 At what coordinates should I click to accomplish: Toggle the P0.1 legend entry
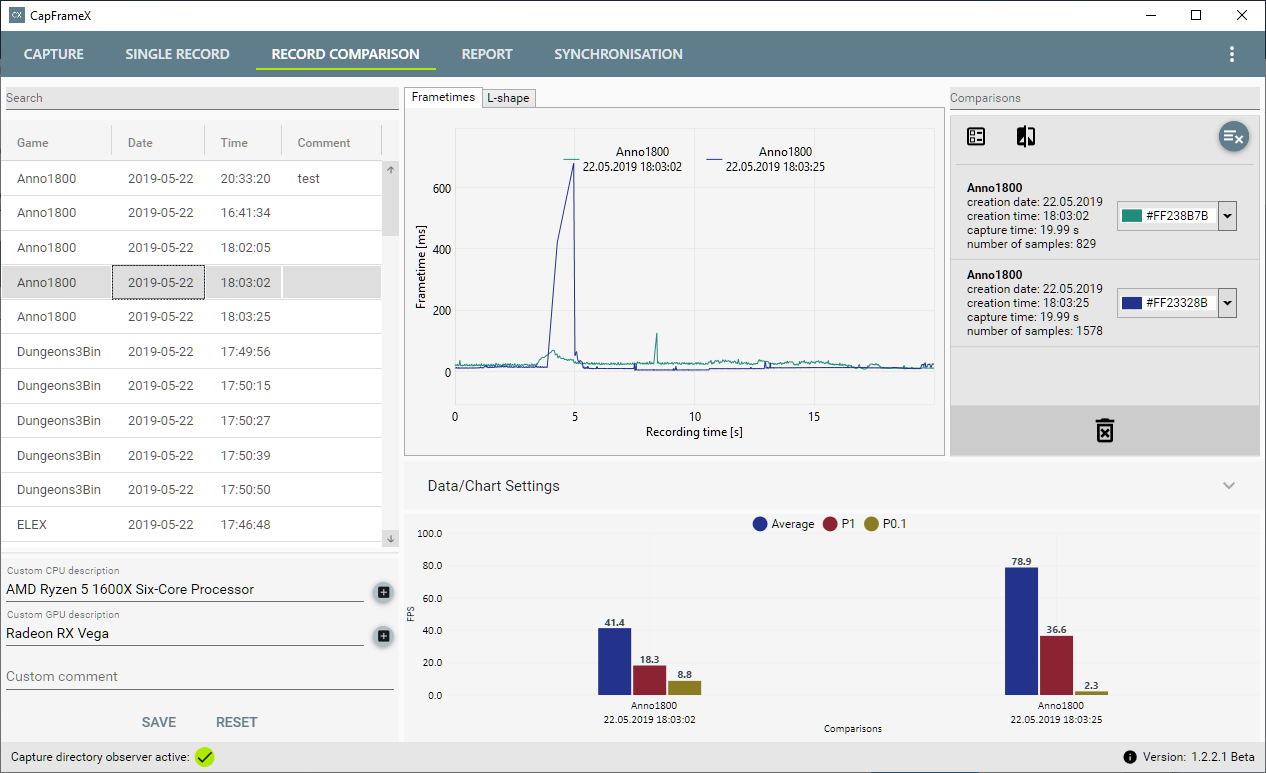885,524
